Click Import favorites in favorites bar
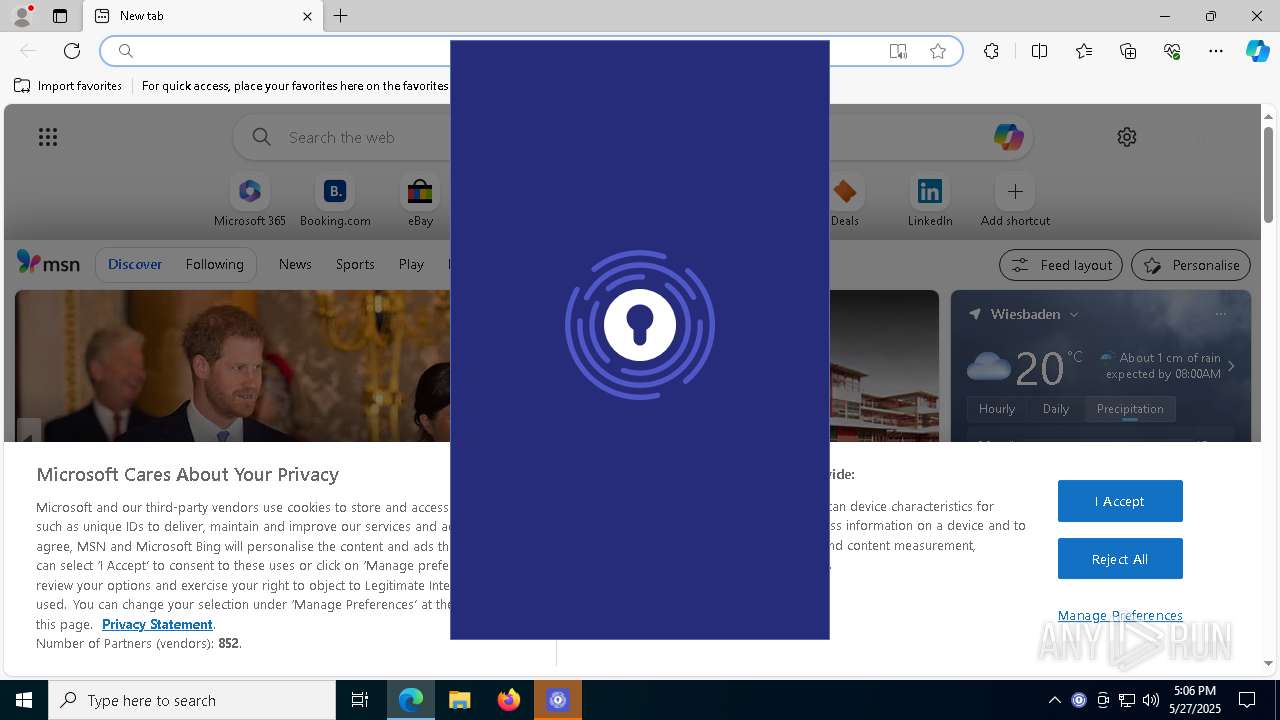Image resolution: width=1280 pixels, height=720 pixels. coord(68,86)
